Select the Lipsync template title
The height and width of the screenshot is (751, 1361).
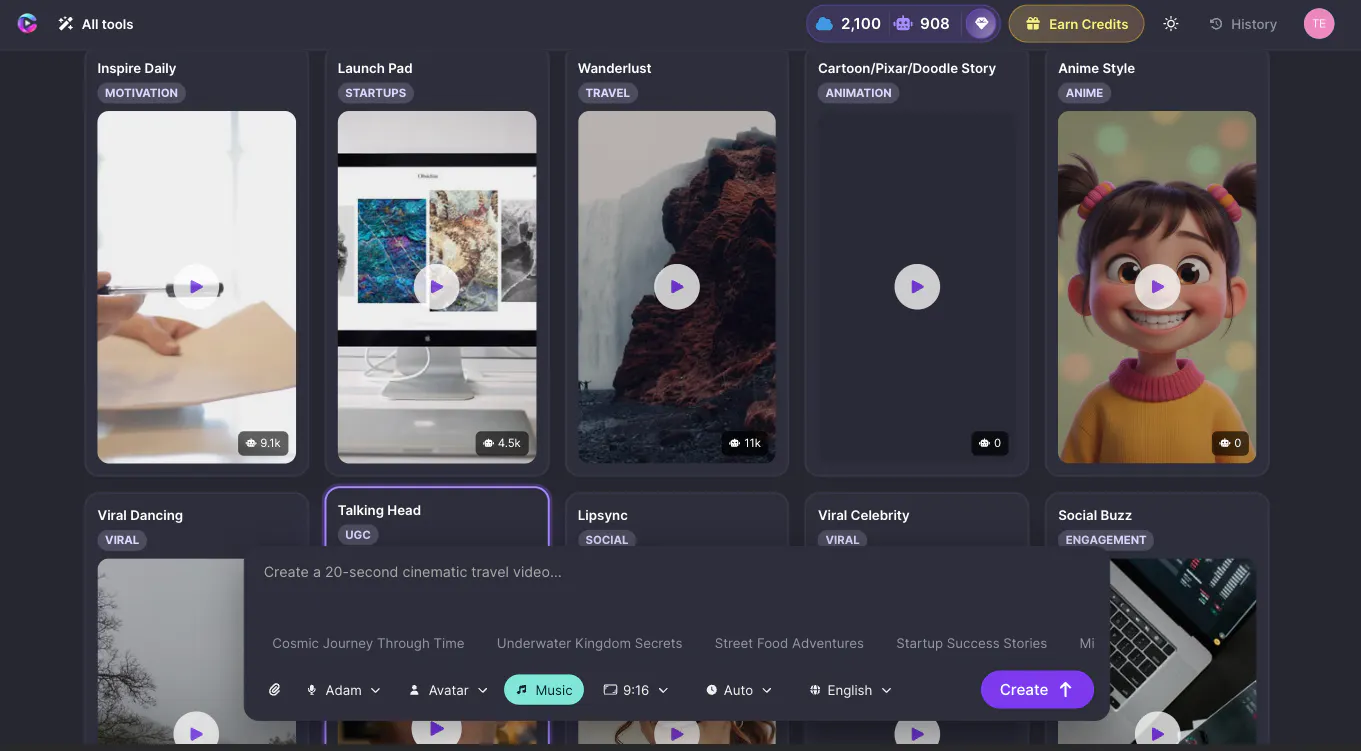603,515
